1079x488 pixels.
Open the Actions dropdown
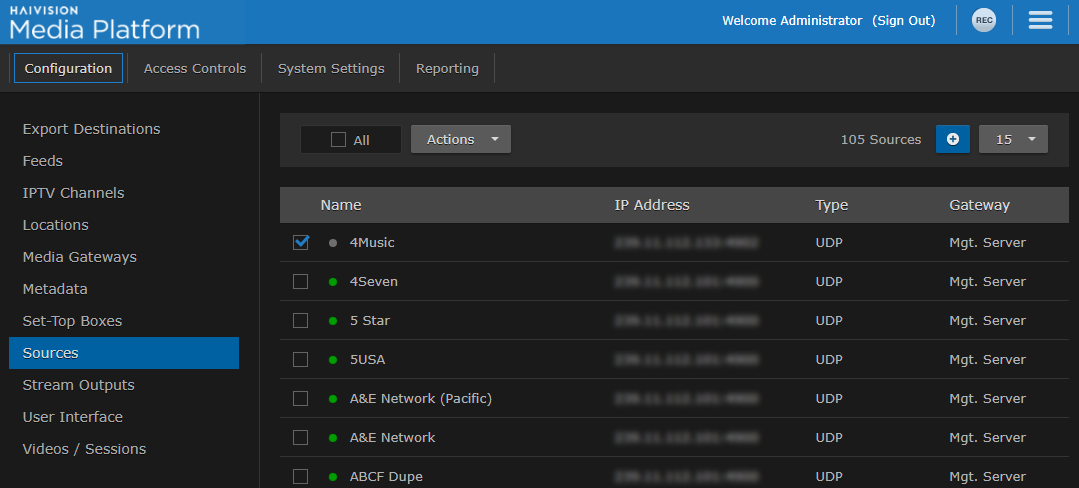(x=460, y=139)
